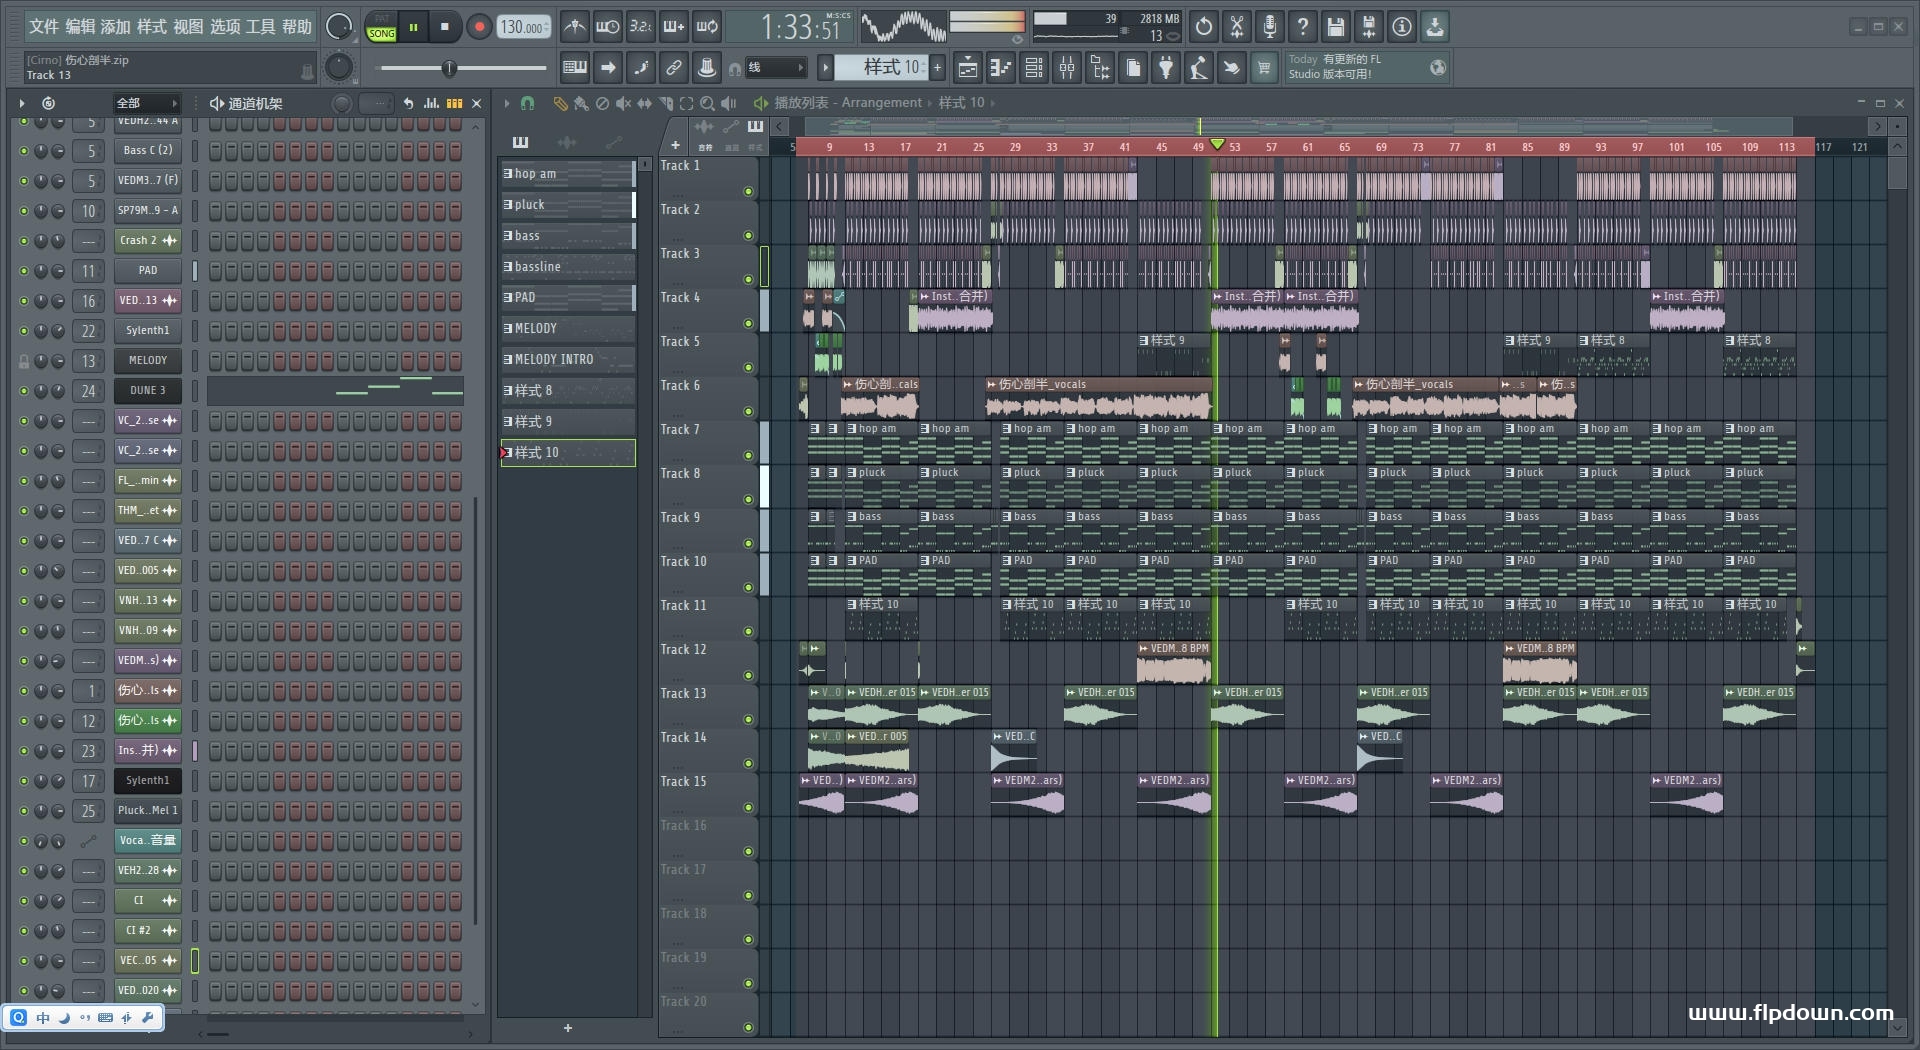Viewport: 1920px width, 1050px height.
Task: Click the save project floppy icon
Action: coord(1335,27)
